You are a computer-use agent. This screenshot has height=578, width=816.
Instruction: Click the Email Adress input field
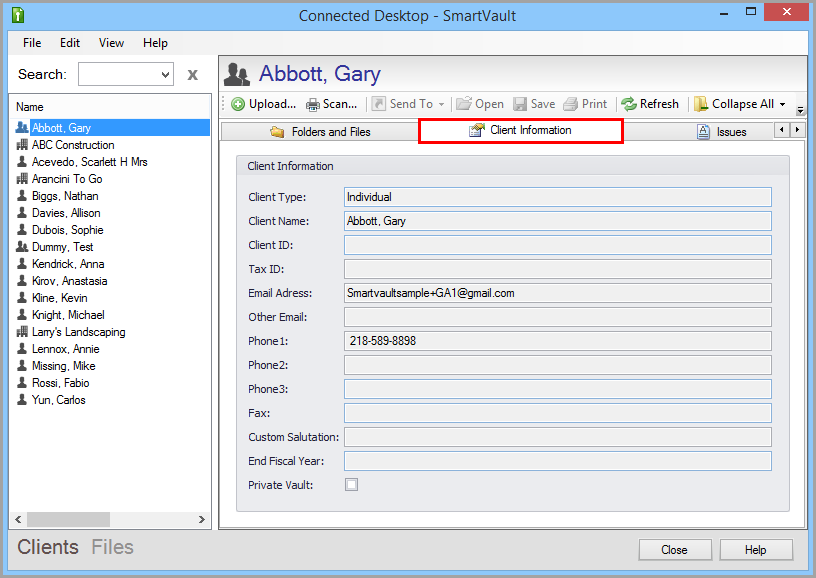pyautogui.click(x=557, y=293)
